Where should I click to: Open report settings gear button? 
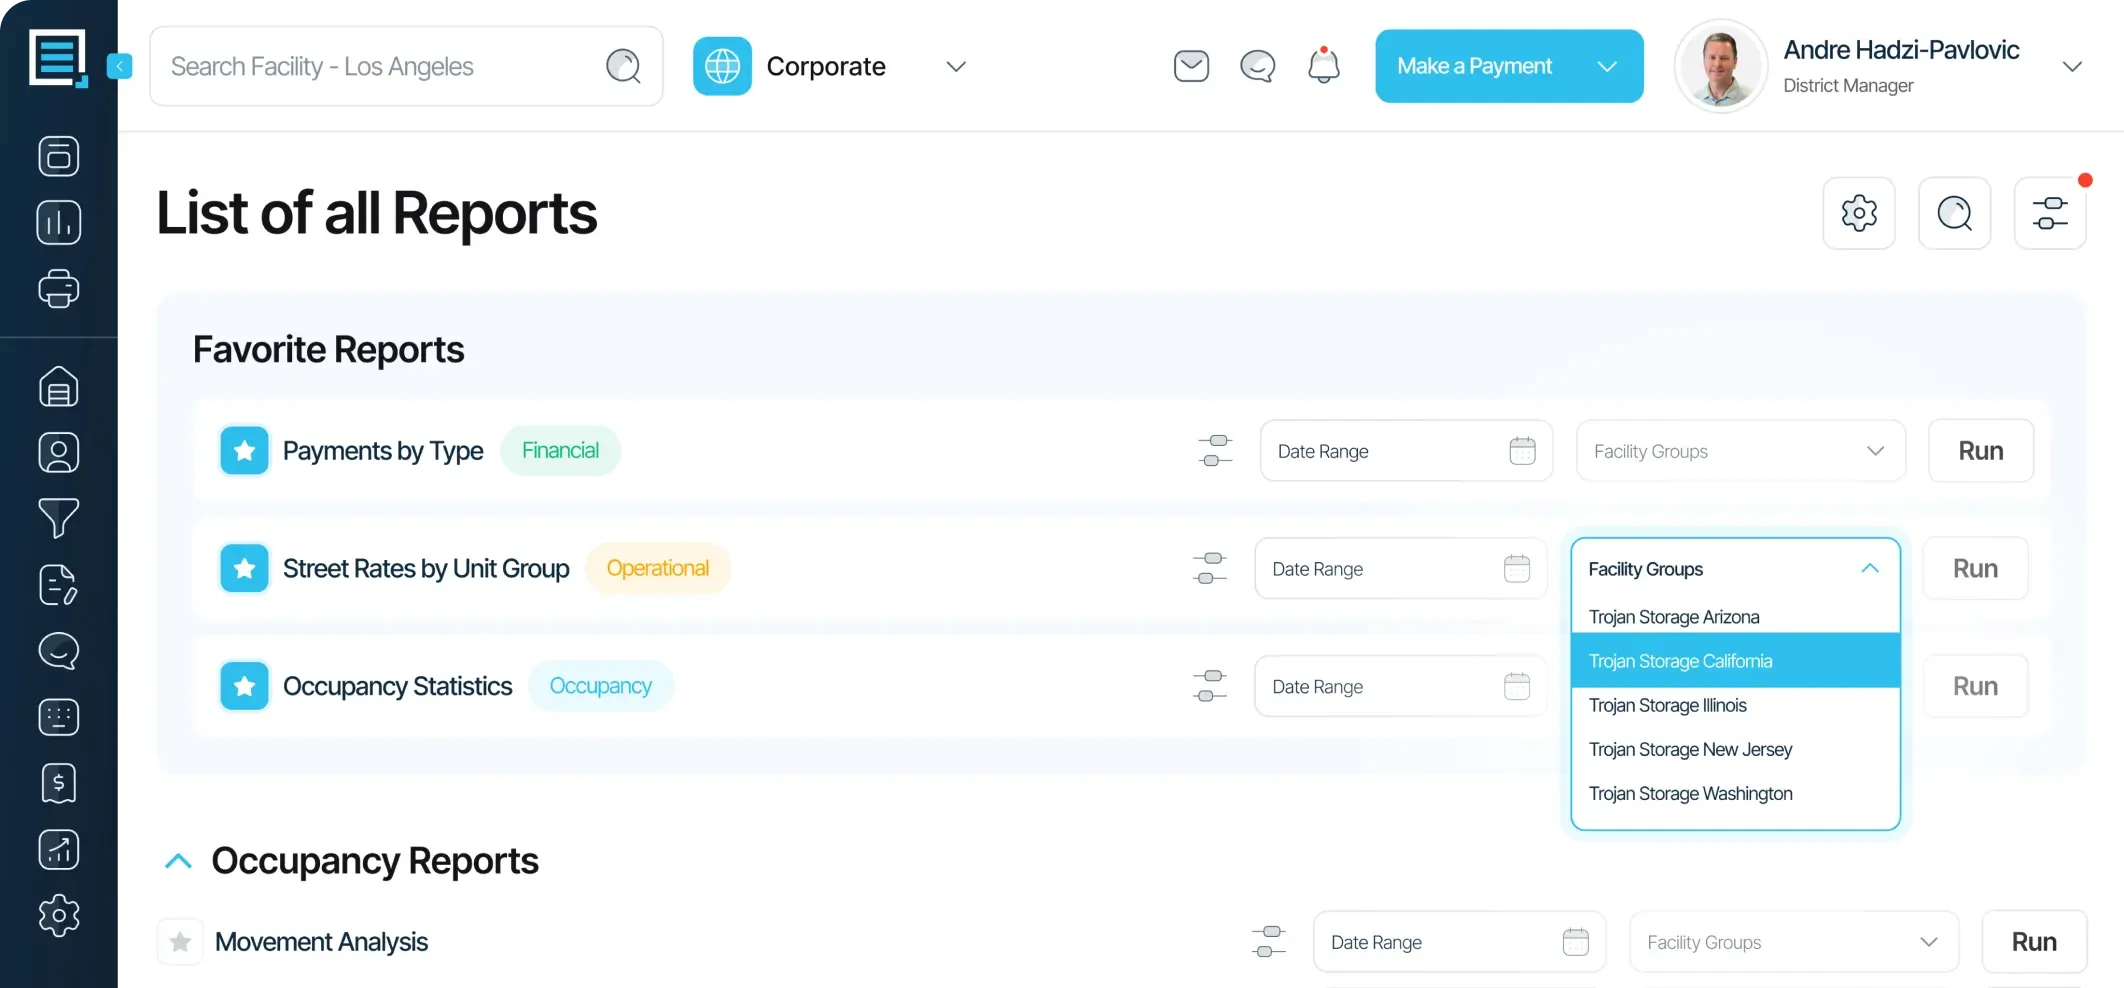coord(1859,213)
